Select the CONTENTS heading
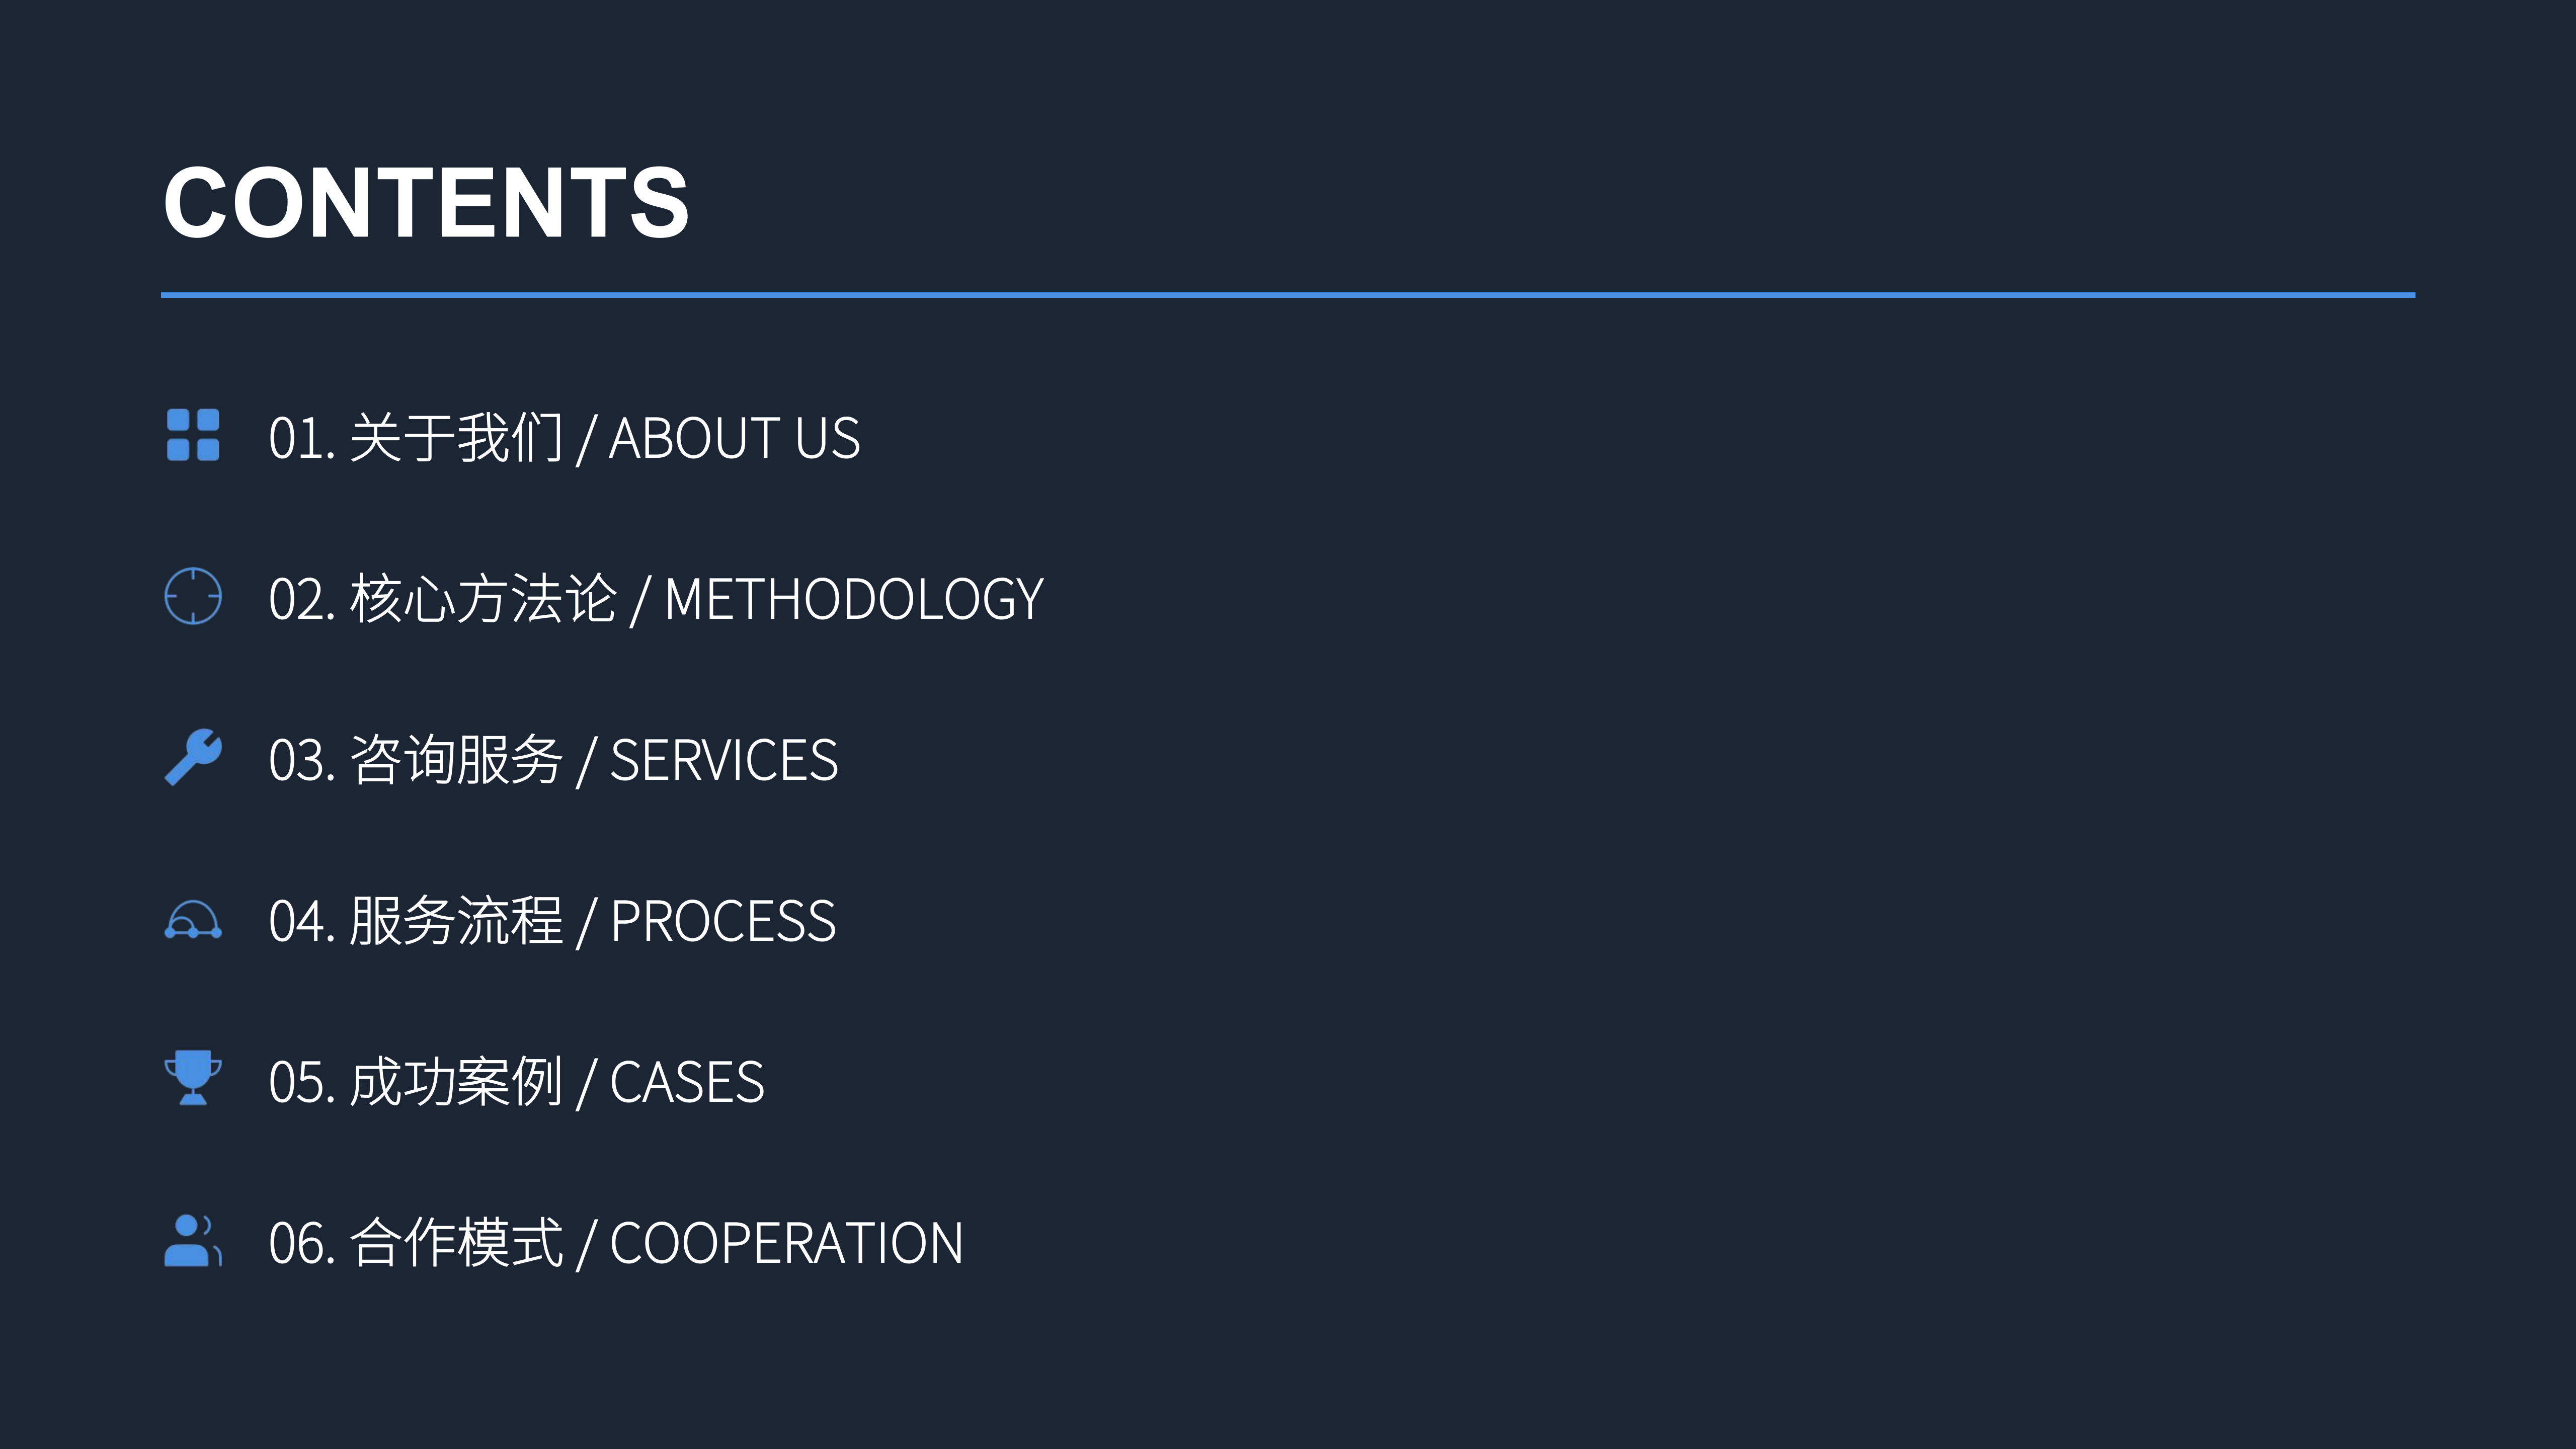 click(x=426, y=203)
